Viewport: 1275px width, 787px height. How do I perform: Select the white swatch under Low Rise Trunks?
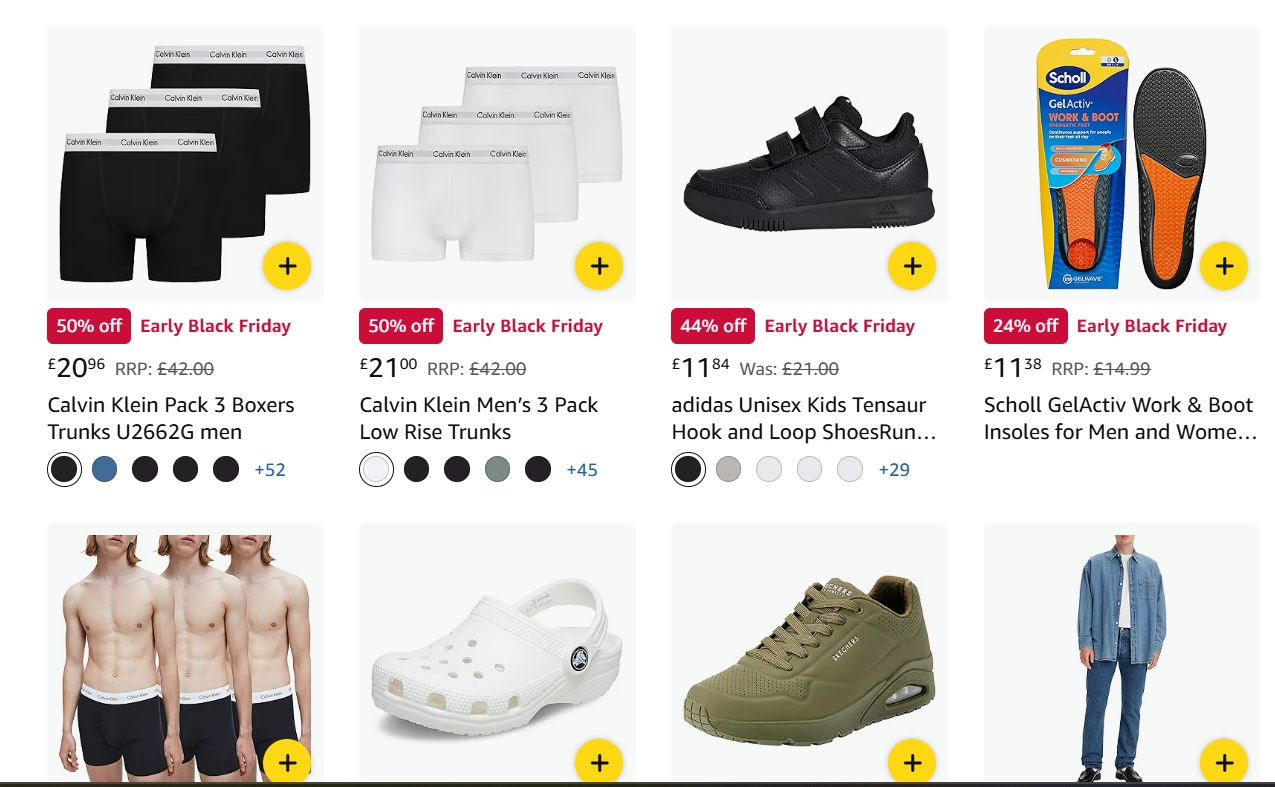click(x=376, y=468)
